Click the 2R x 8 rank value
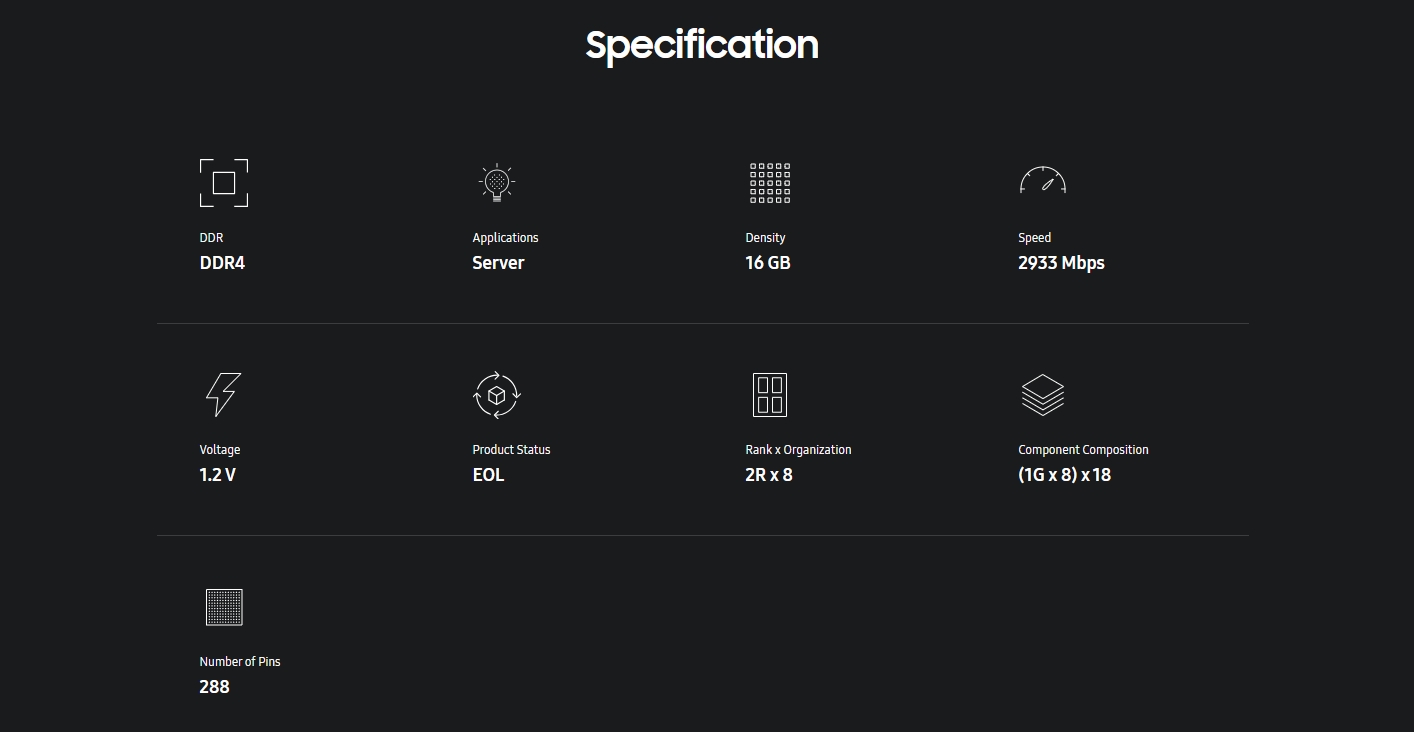 coord(769,475)
